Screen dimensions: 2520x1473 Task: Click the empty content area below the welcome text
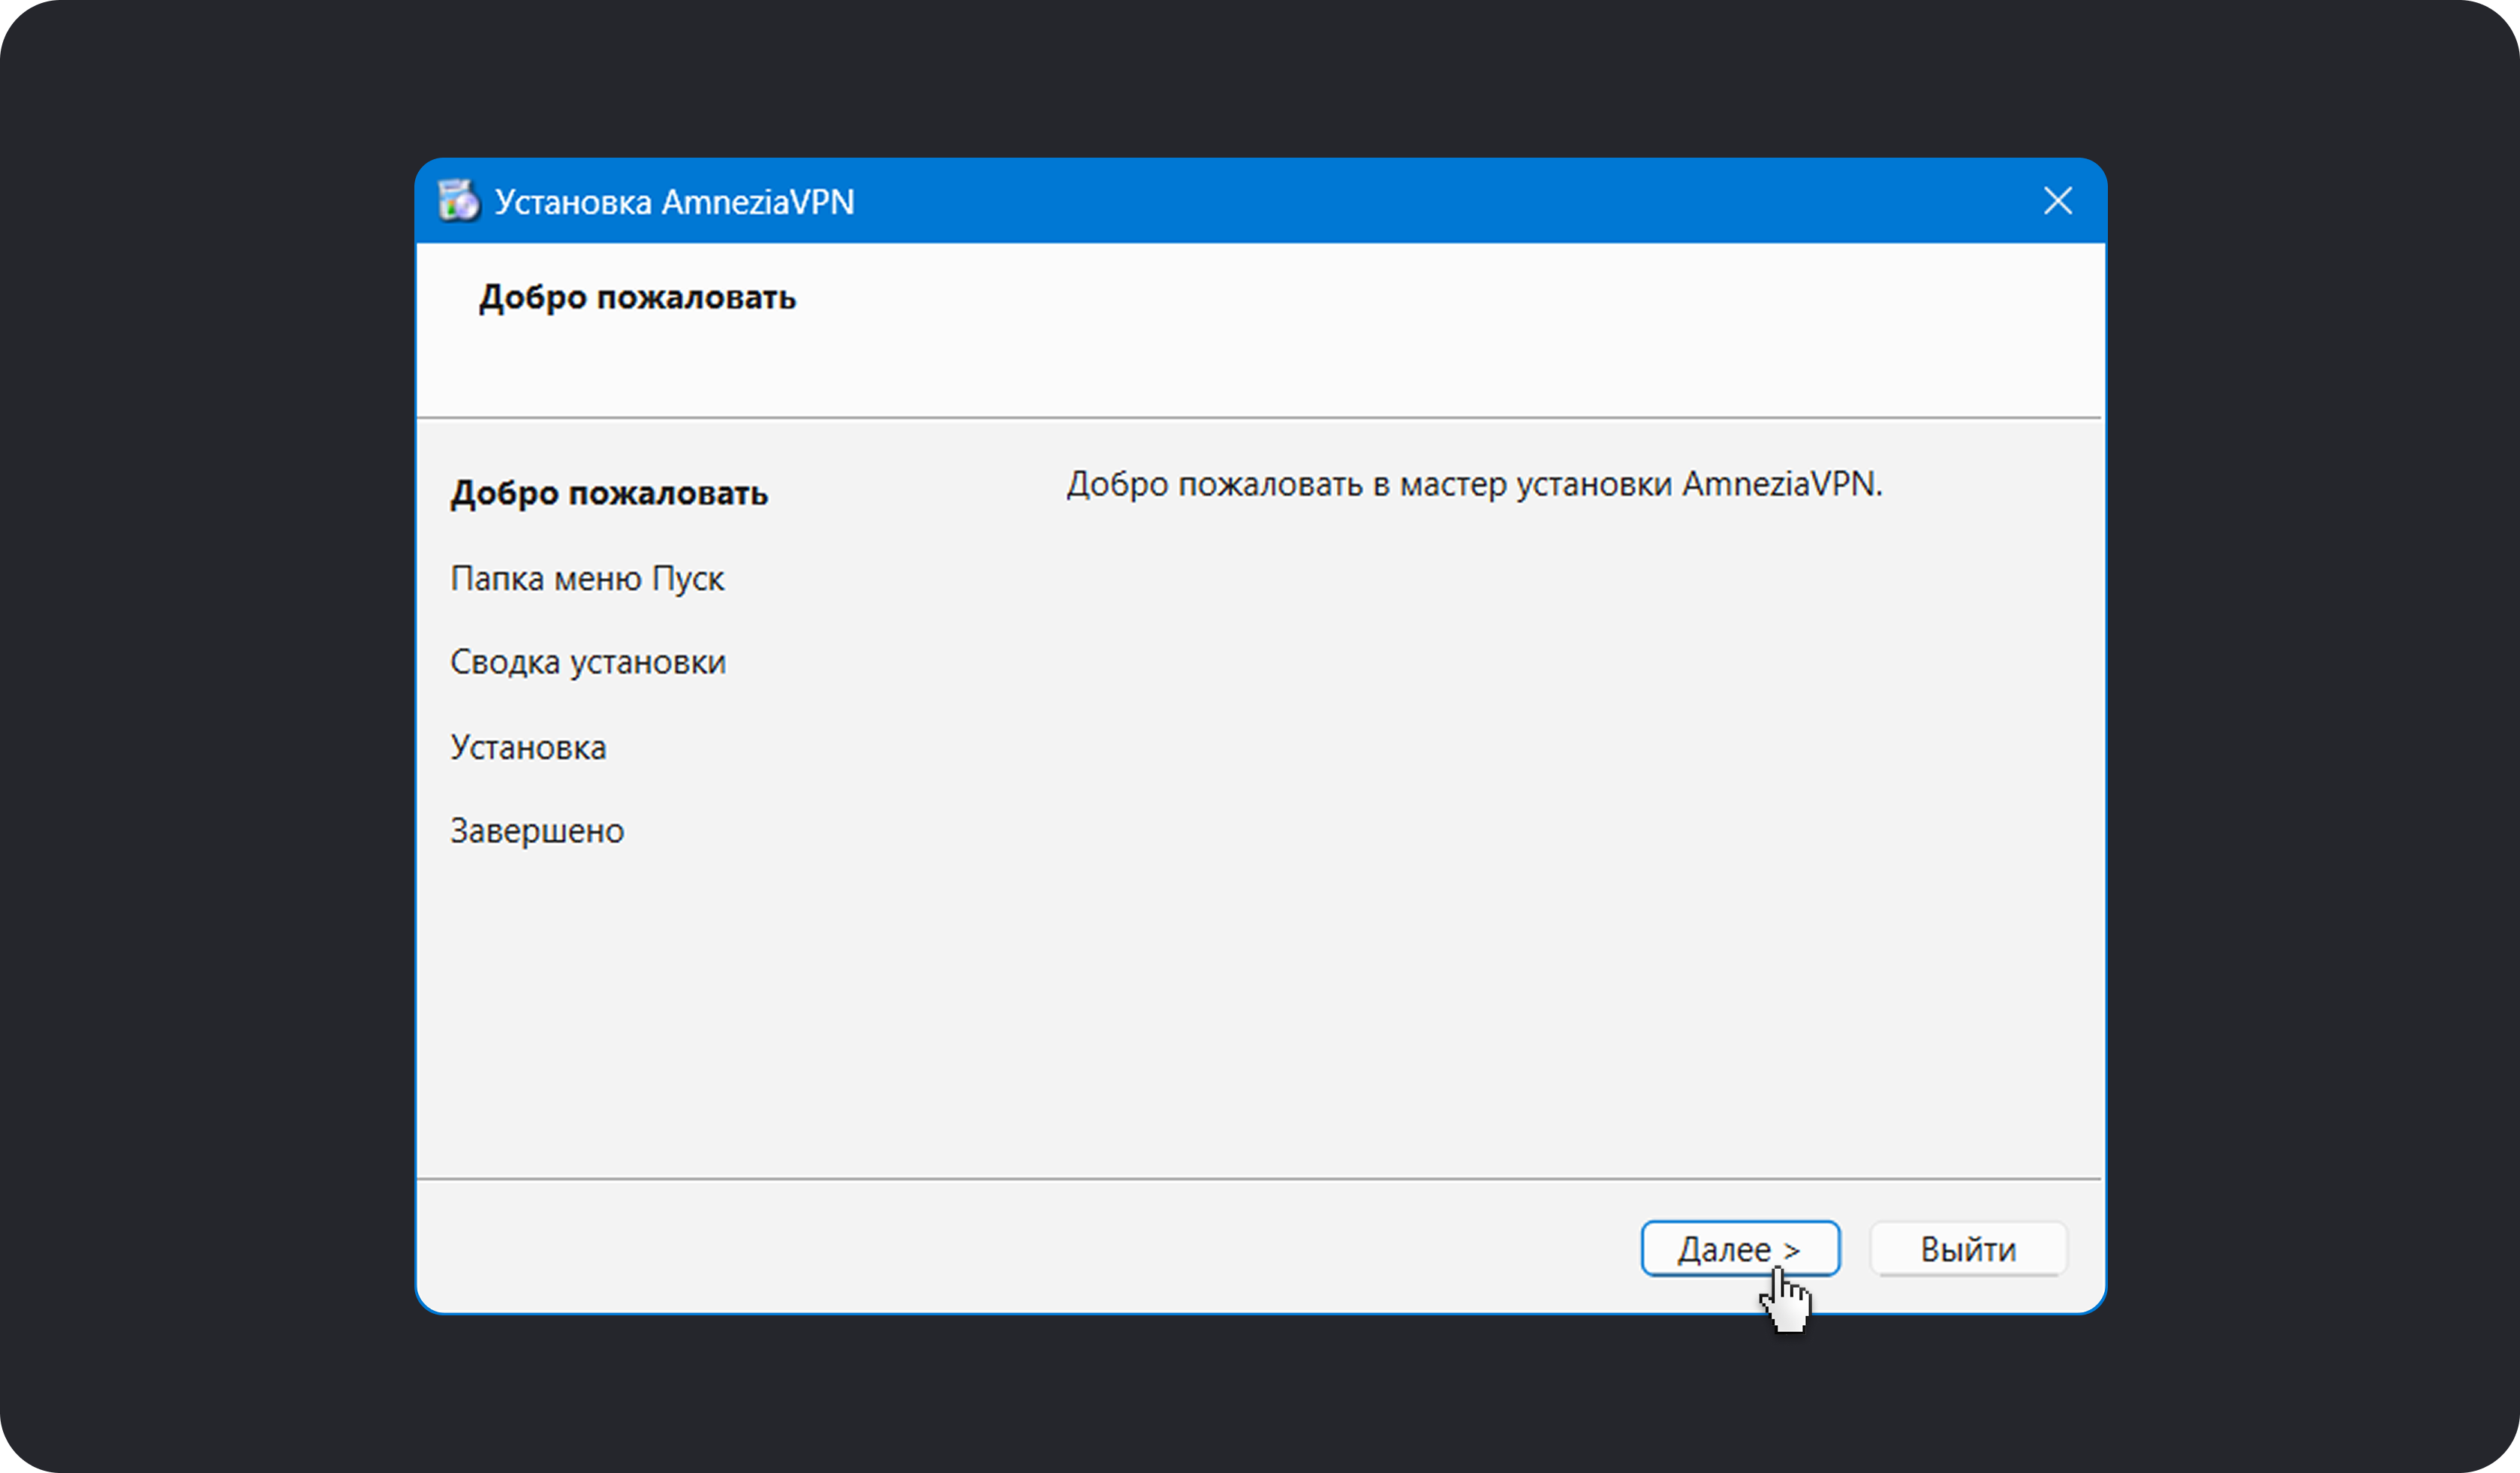[x=1500, y=800]
